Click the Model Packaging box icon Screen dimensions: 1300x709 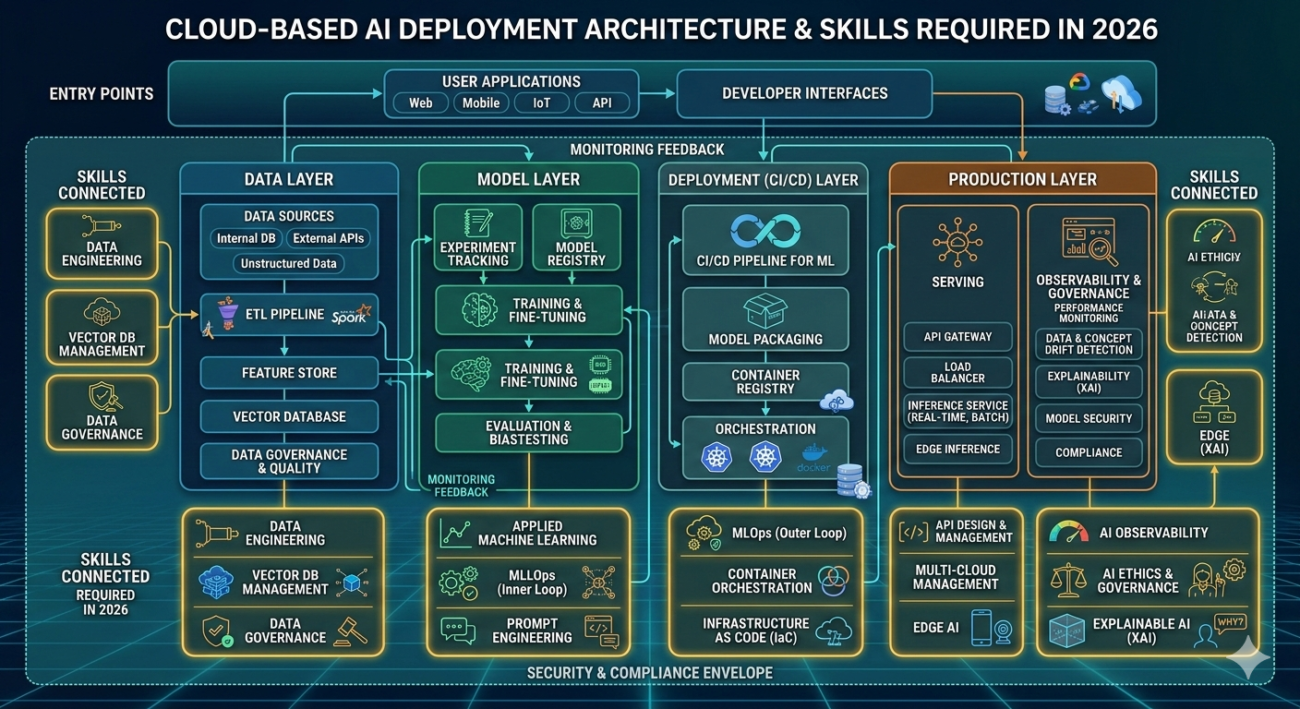point(765,312)
